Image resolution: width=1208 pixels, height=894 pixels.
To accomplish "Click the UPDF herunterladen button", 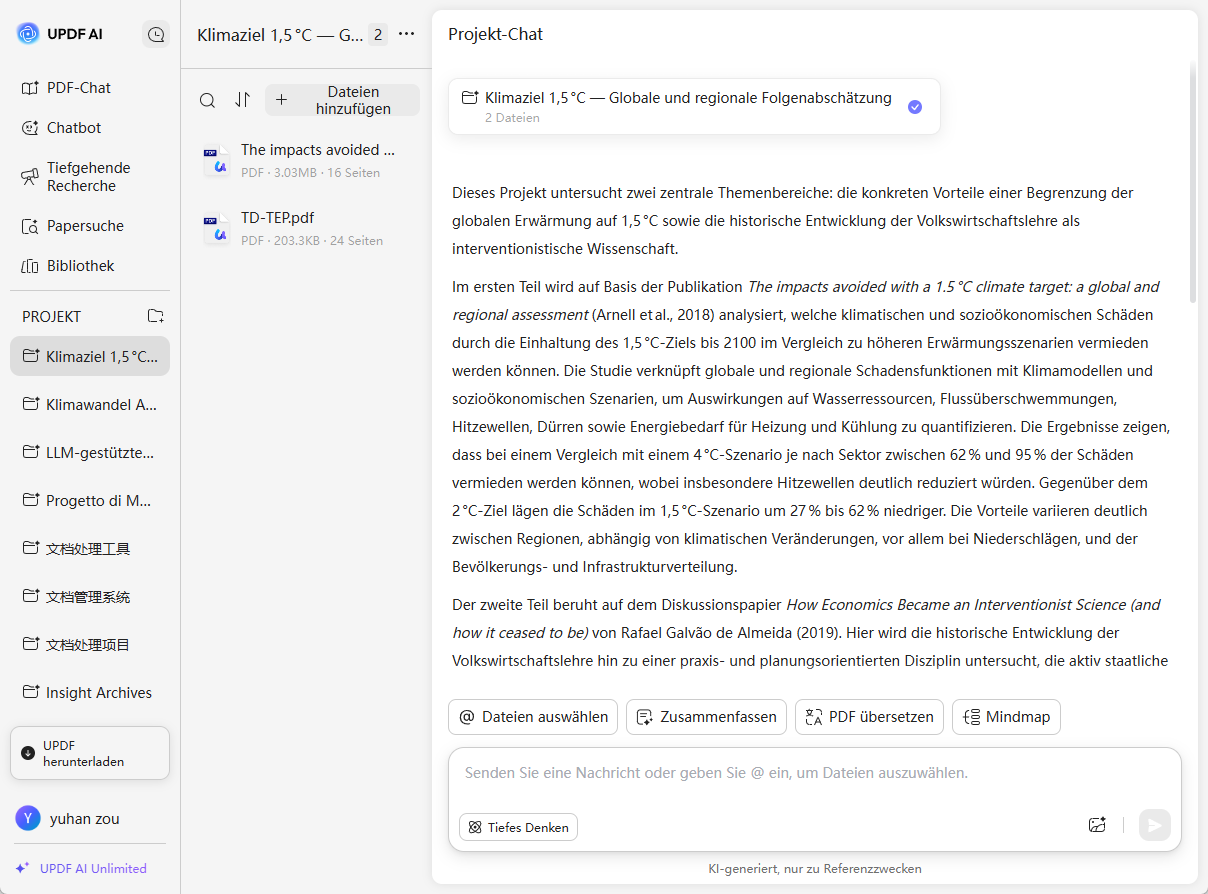I will pos(90,753).
